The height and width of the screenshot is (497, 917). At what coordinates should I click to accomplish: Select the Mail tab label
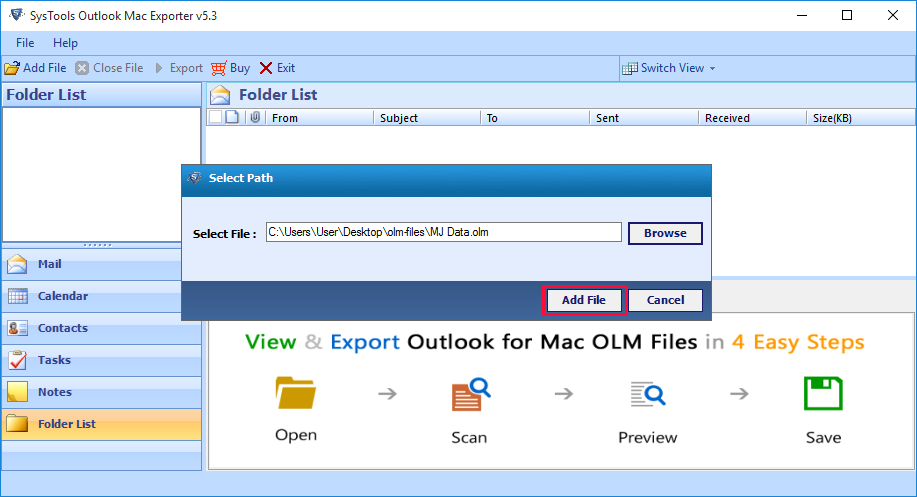[50, 264]
